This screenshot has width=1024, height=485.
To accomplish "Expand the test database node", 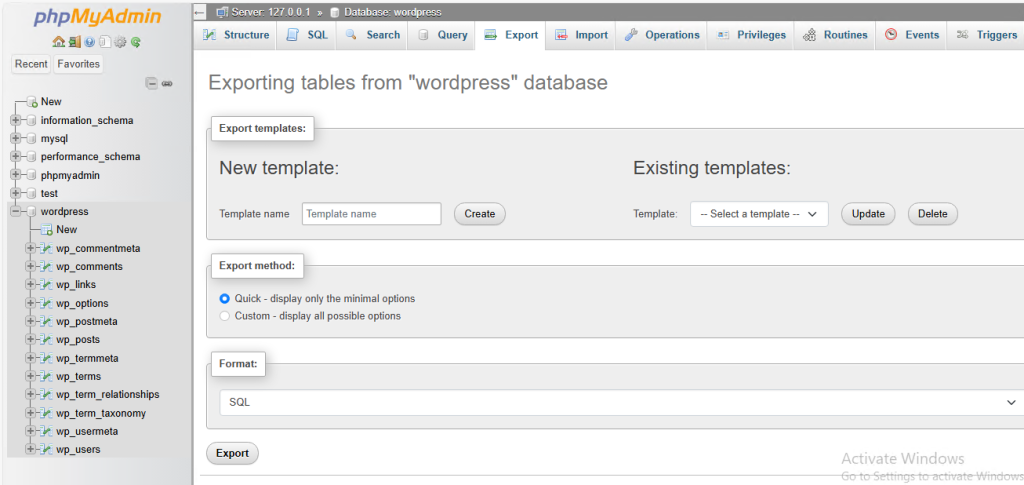I will [15, 193].
